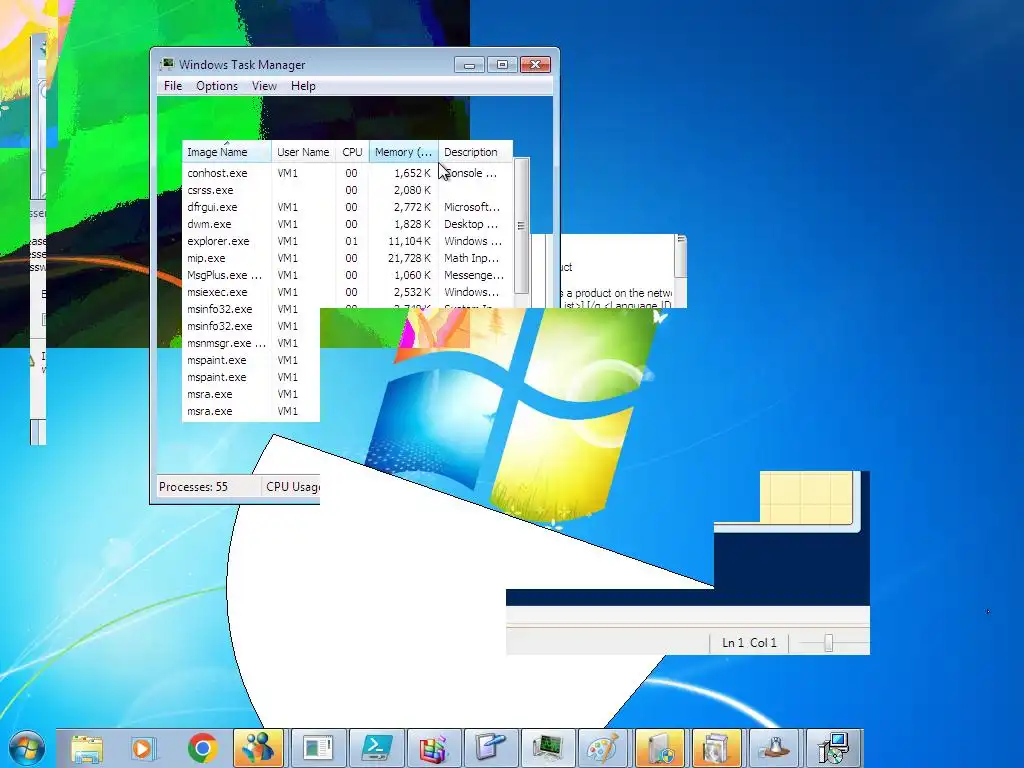
Task: Open the Help menu in Task Manager
Action: (303, 86)
